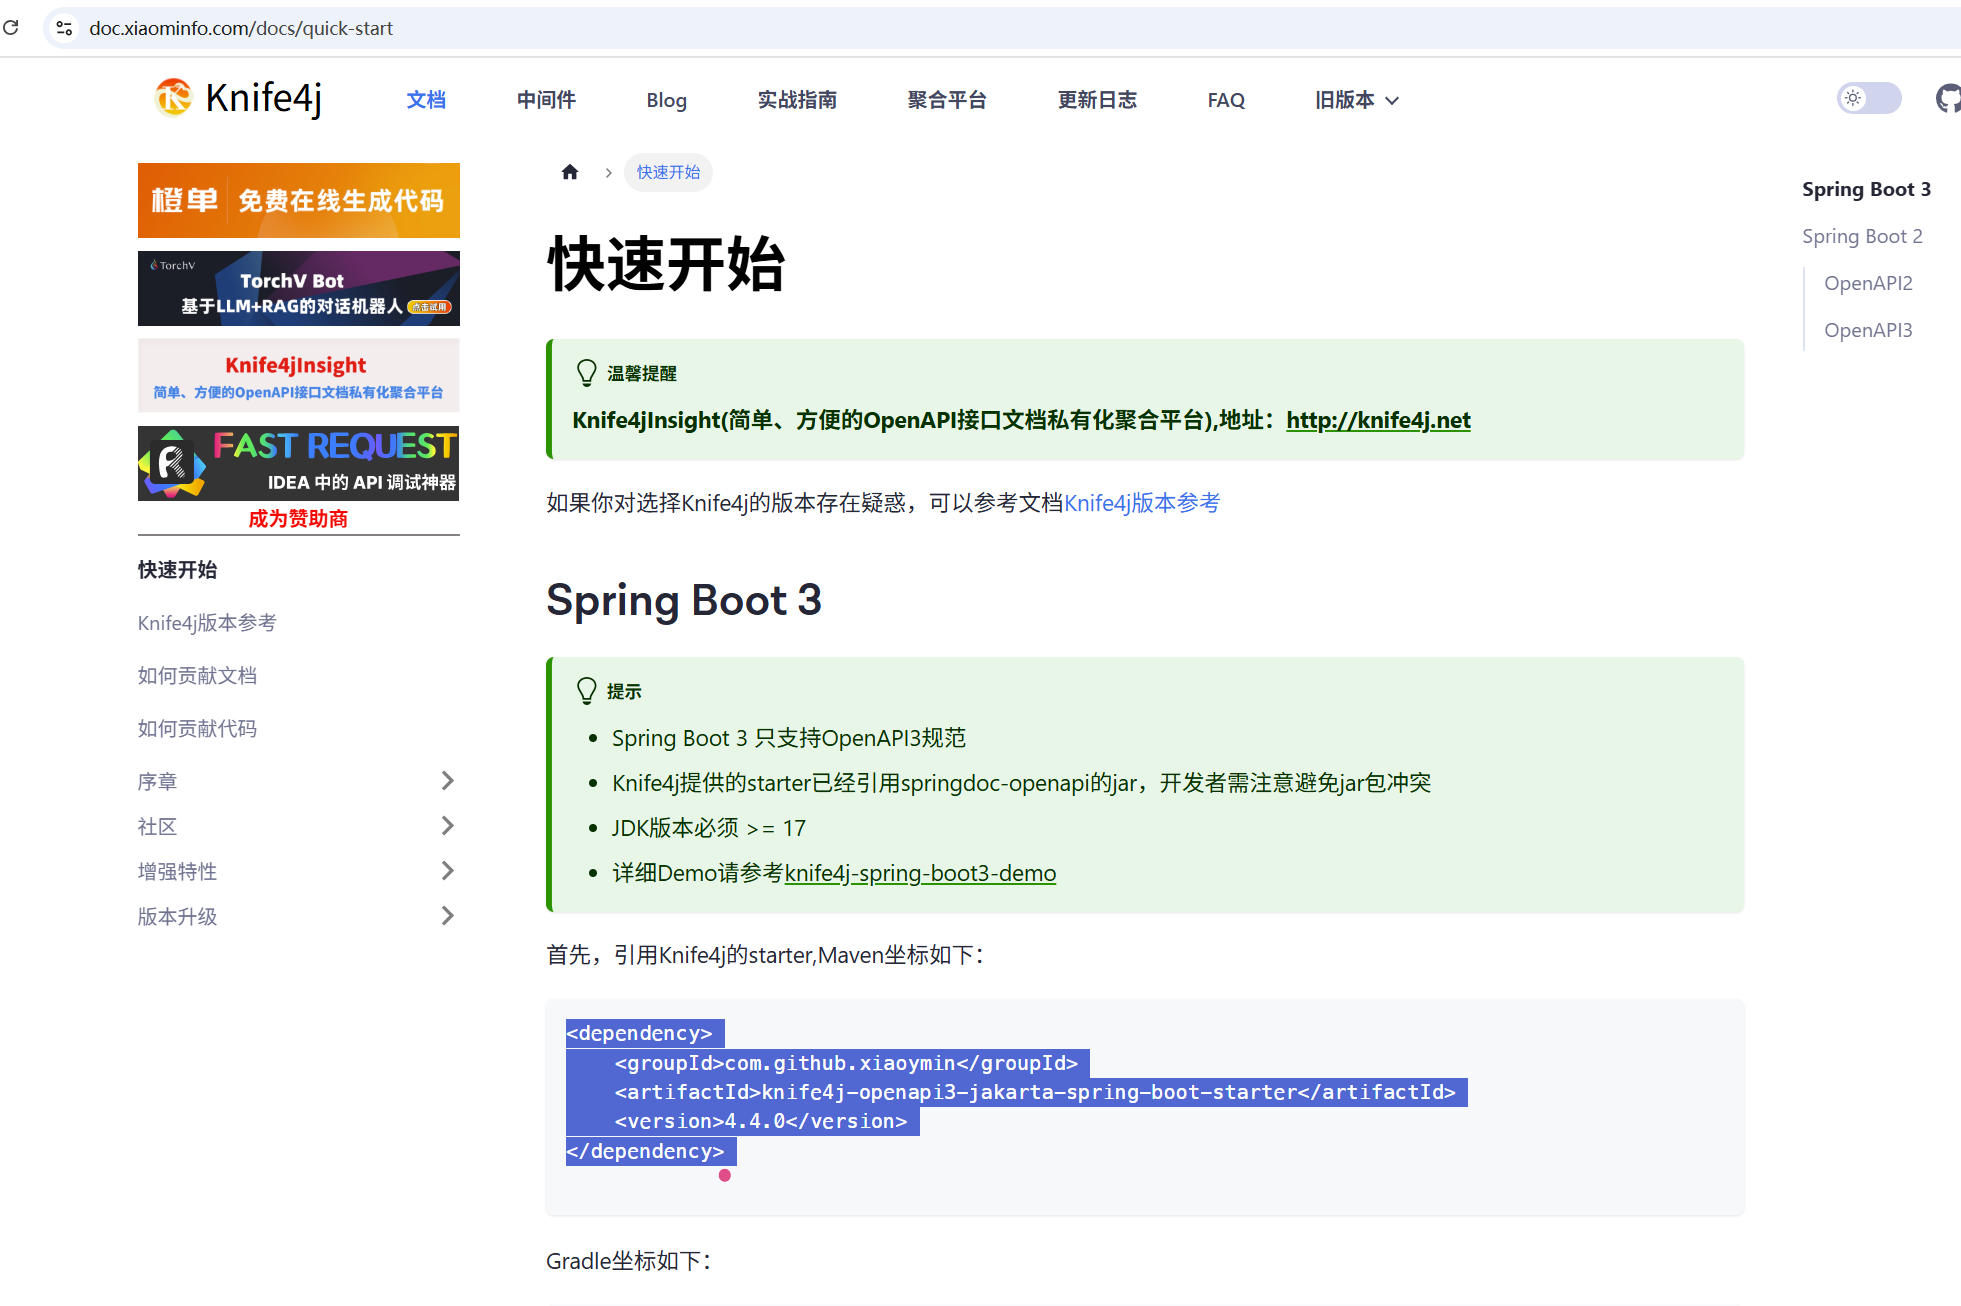This screenshot has width=1961, height=1306.
Task: Click the 'JDK版本必须 >= 17' bullet text
Action: pos(709,828)
